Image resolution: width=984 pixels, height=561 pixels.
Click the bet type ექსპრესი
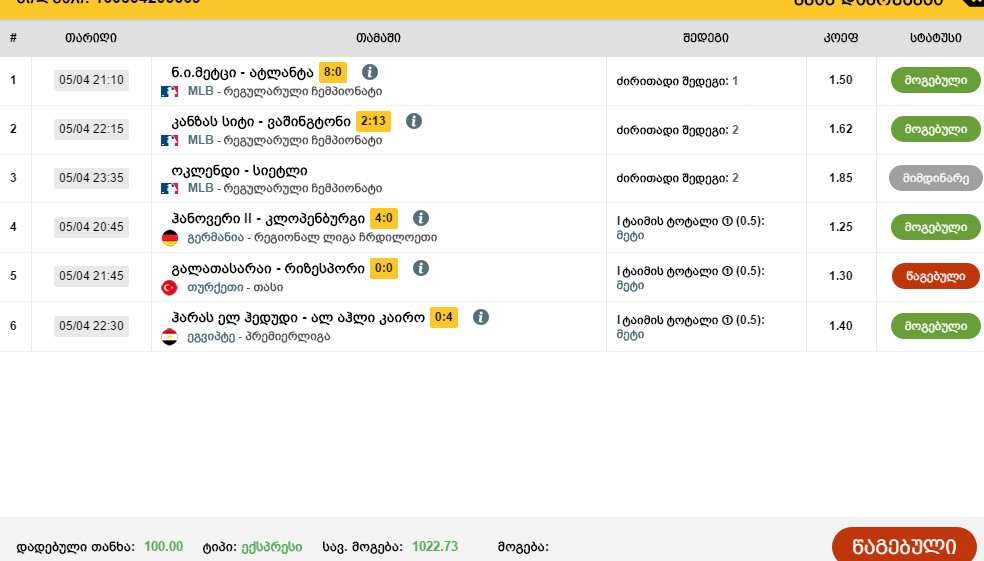(x=272, y=547)
